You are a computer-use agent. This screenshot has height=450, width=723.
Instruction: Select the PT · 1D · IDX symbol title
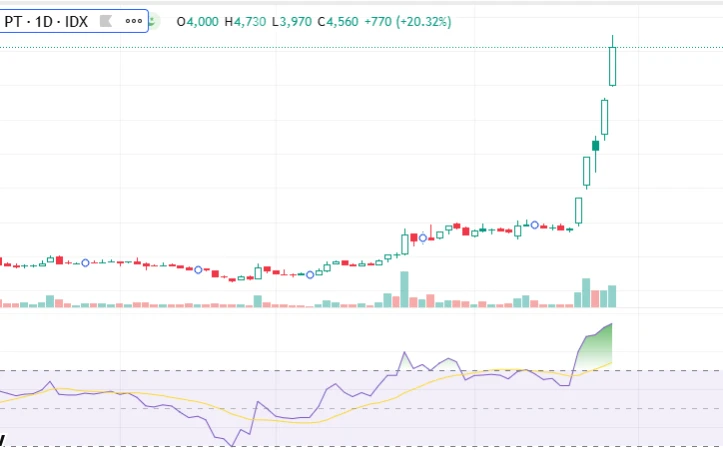46,21
